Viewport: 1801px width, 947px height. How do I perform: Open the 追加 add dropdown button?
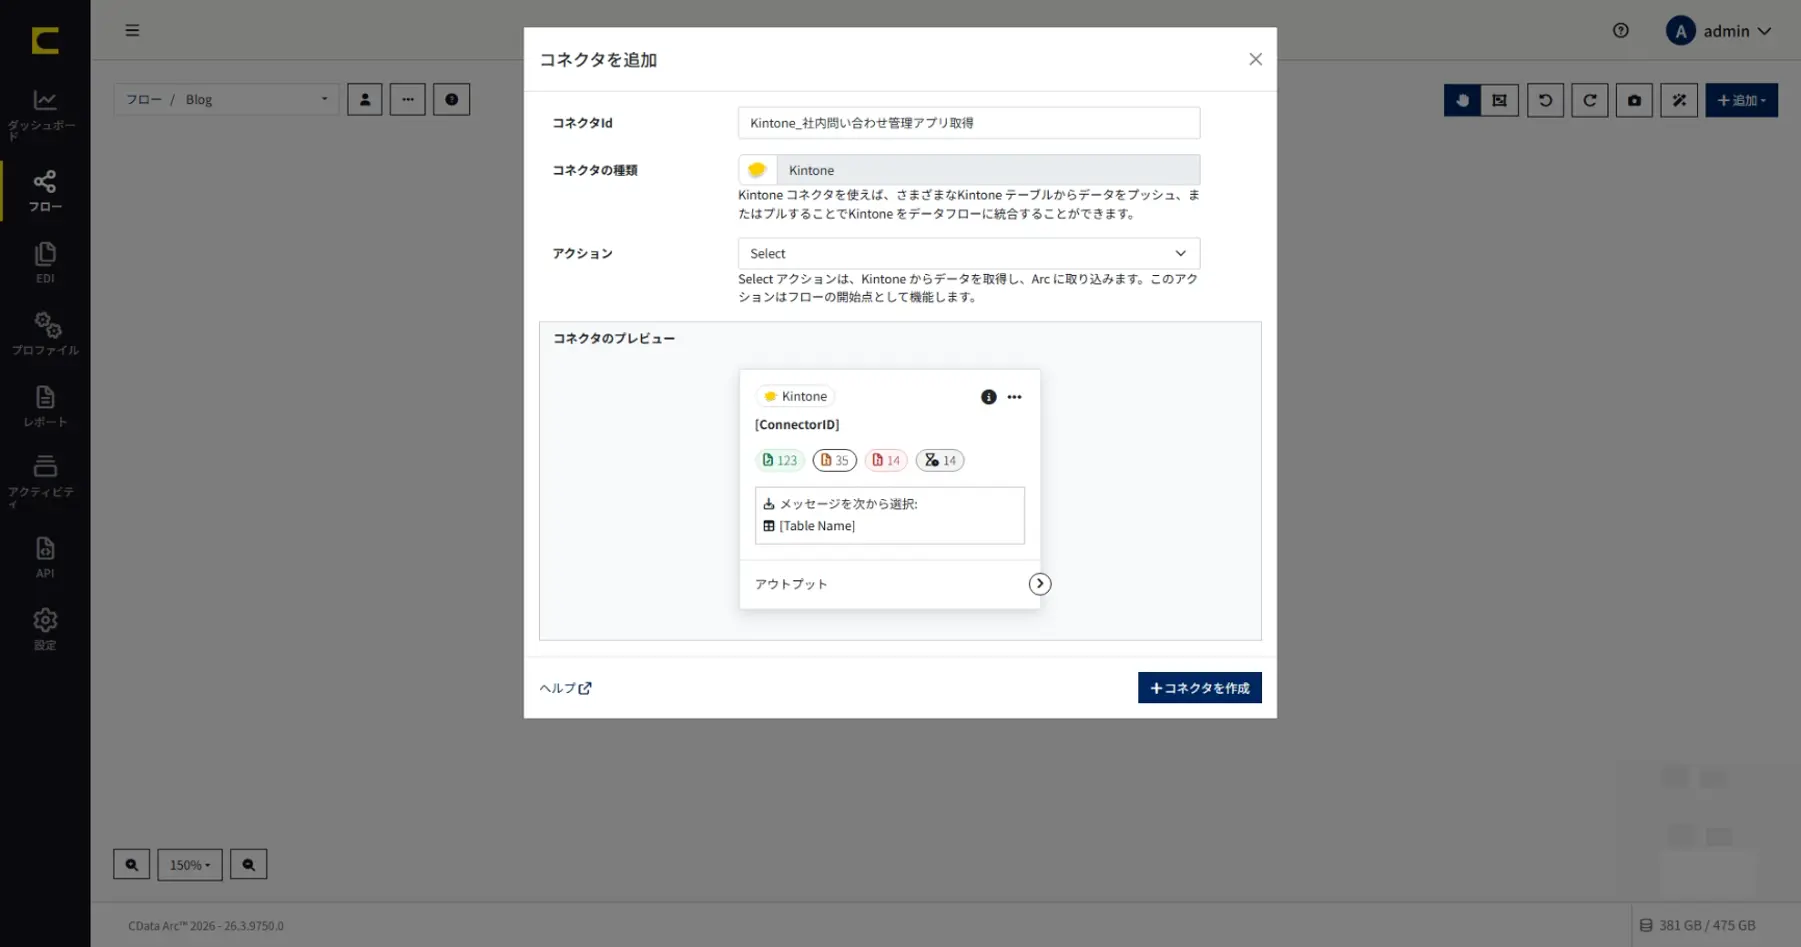click(1742, 100)
